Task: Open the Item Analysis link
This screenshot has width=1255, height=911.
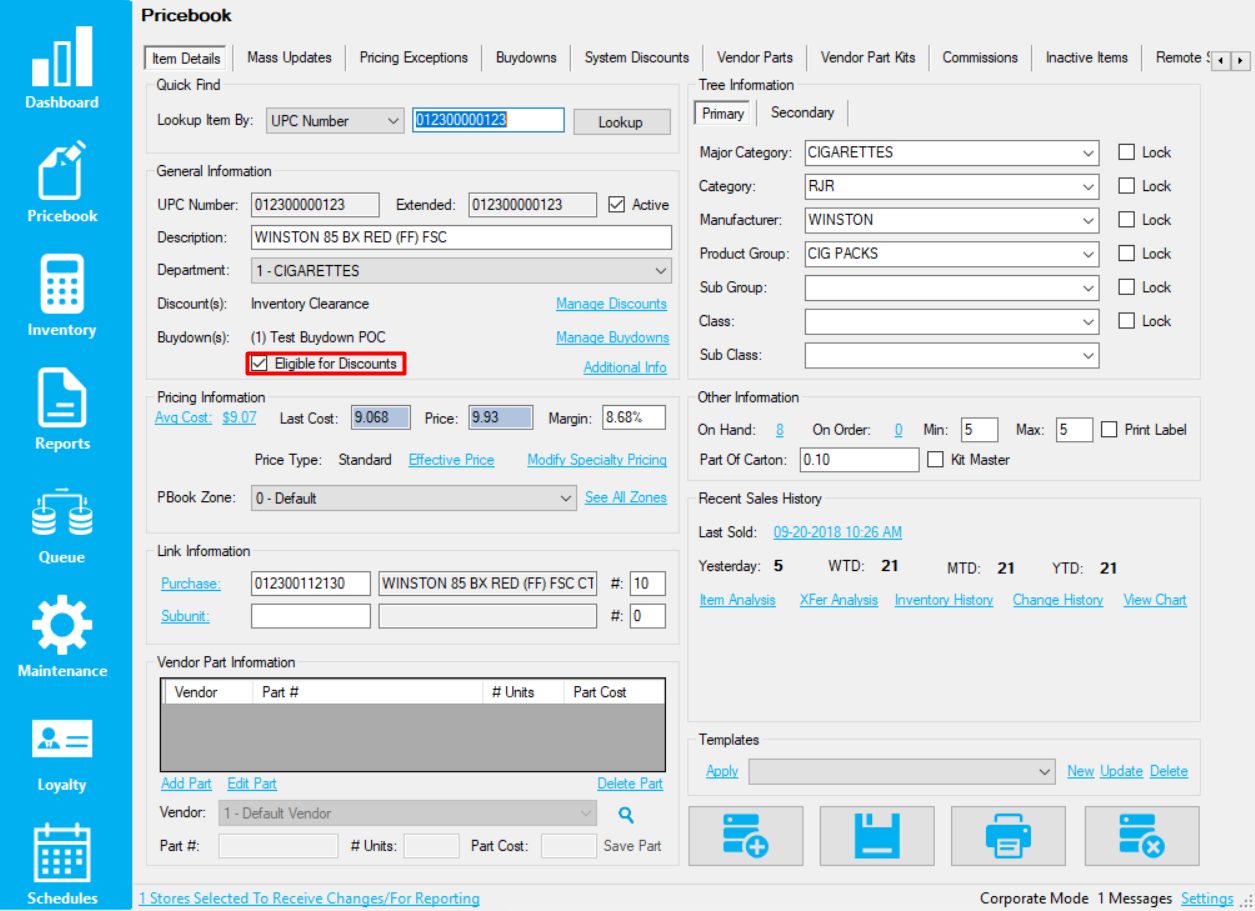Action: pos(738,600)
